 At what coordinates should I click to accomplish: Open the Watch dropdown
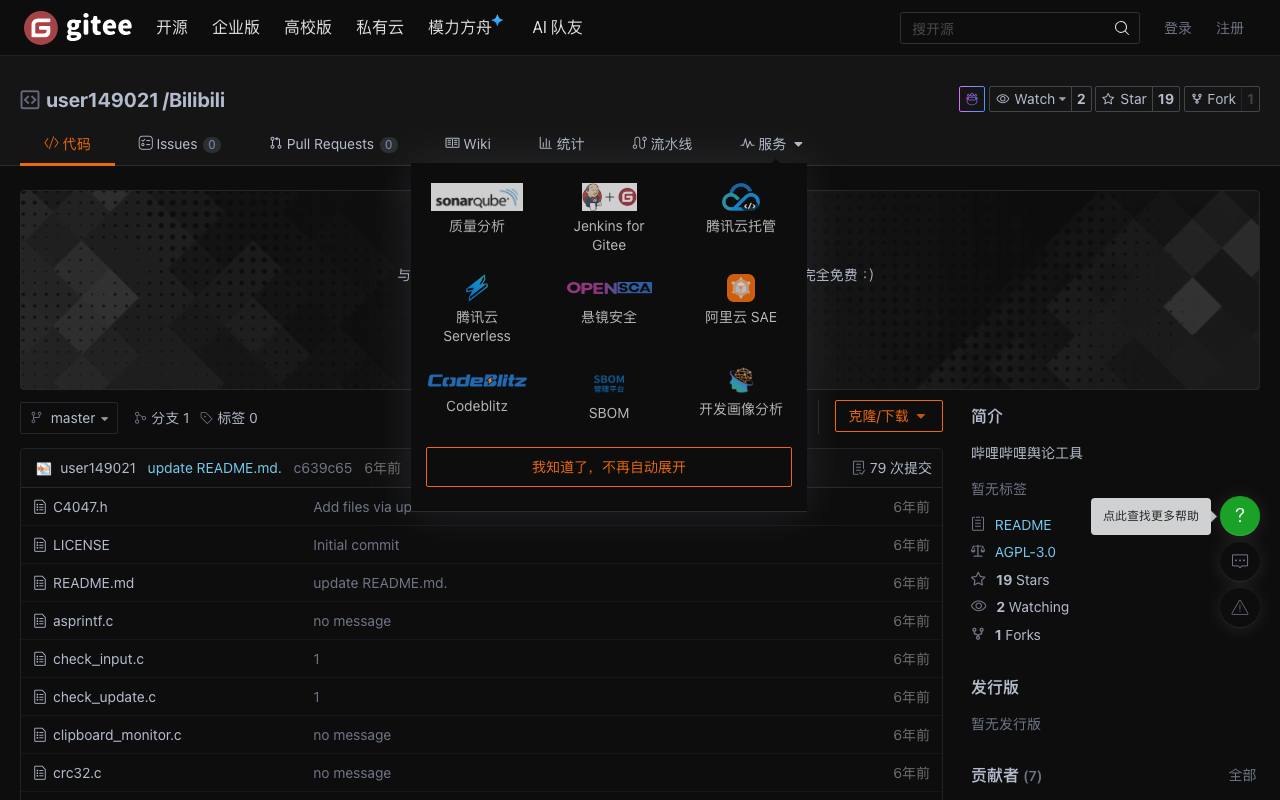(x=1031, y=99)
